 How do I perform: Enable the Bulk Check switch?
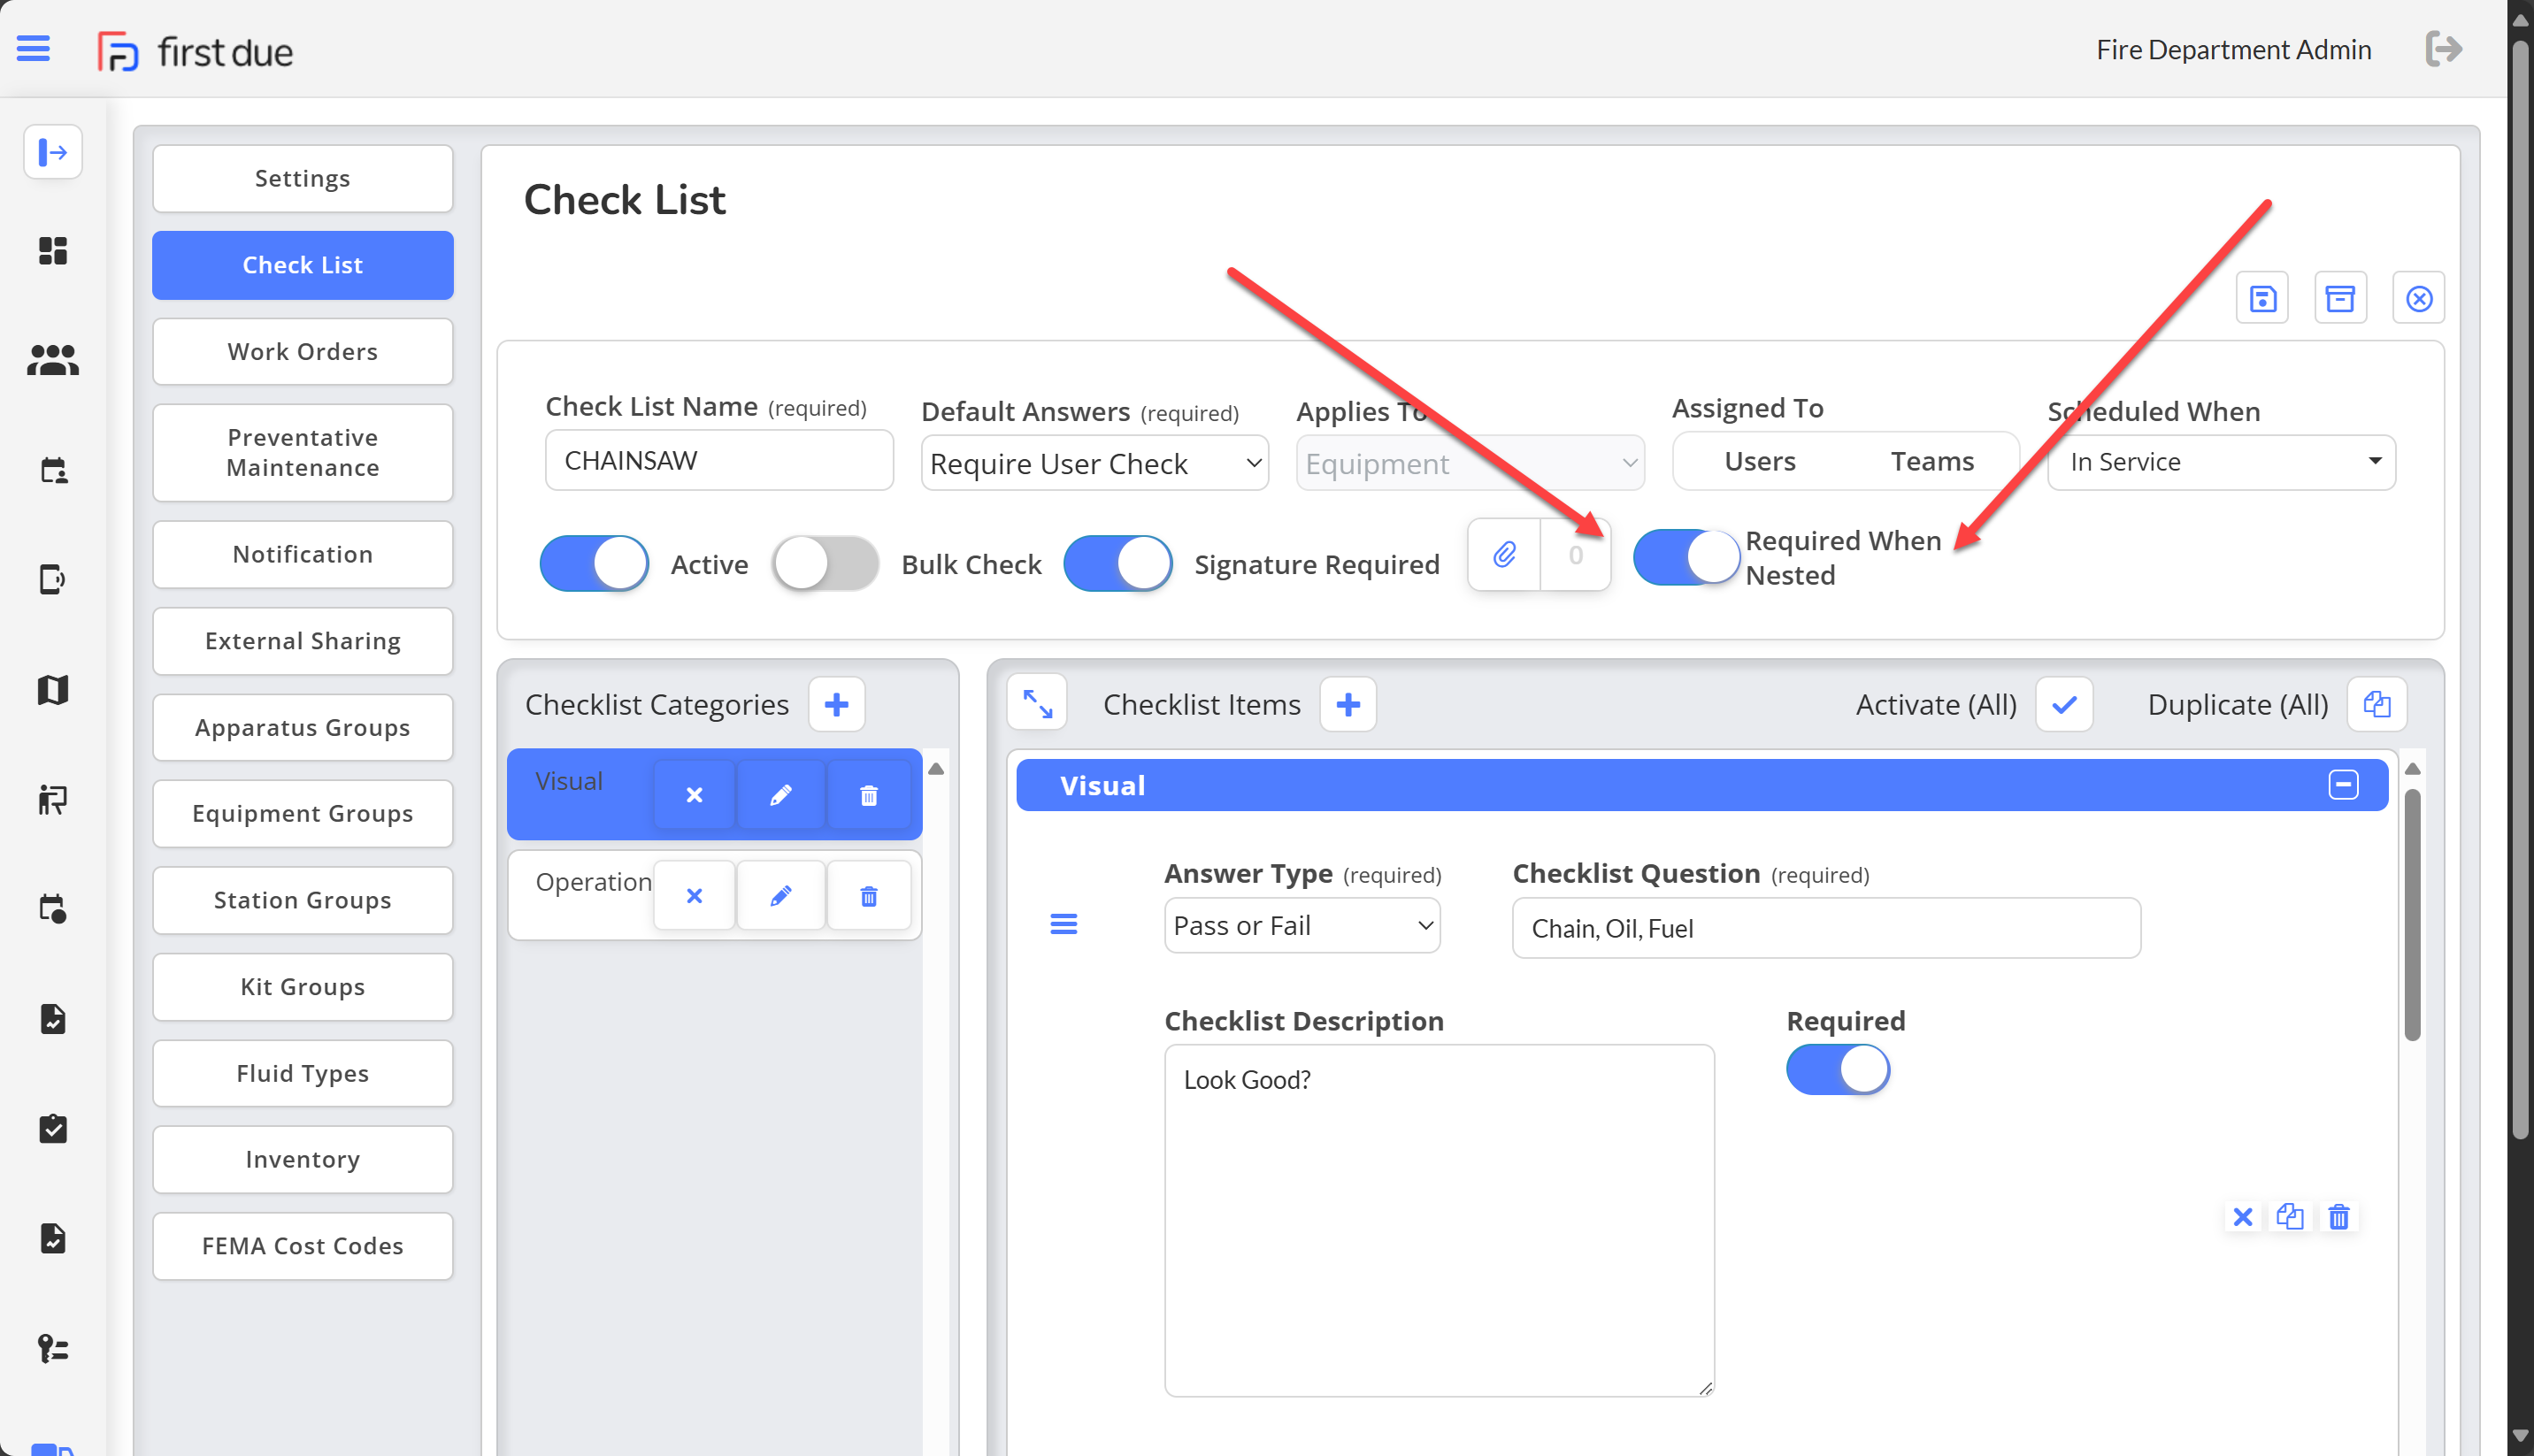825,564
